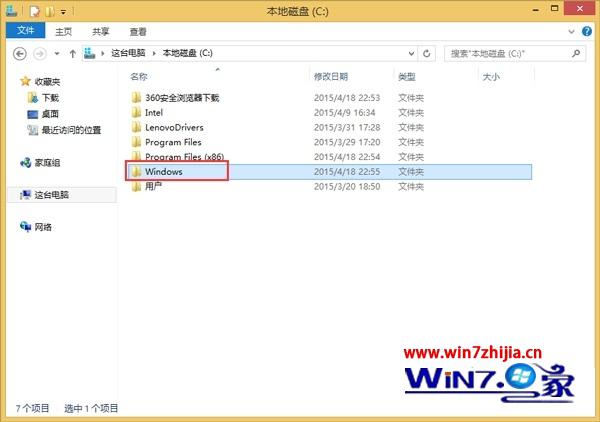Select 家庭组 in the navigation pane
Screen dimensions: 600x422
47,163
